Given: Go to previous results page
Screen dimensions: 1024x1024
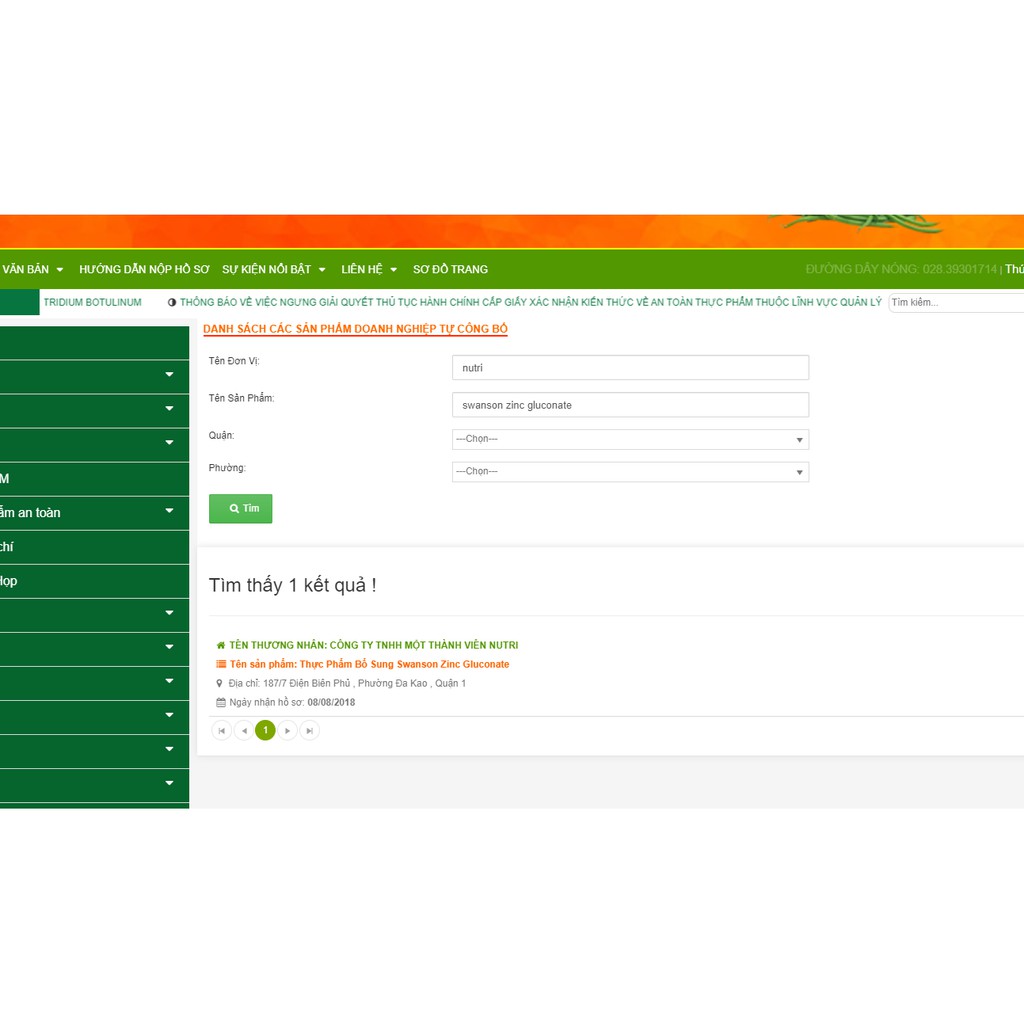Looking at the screenshot, I should pos(243,731).
